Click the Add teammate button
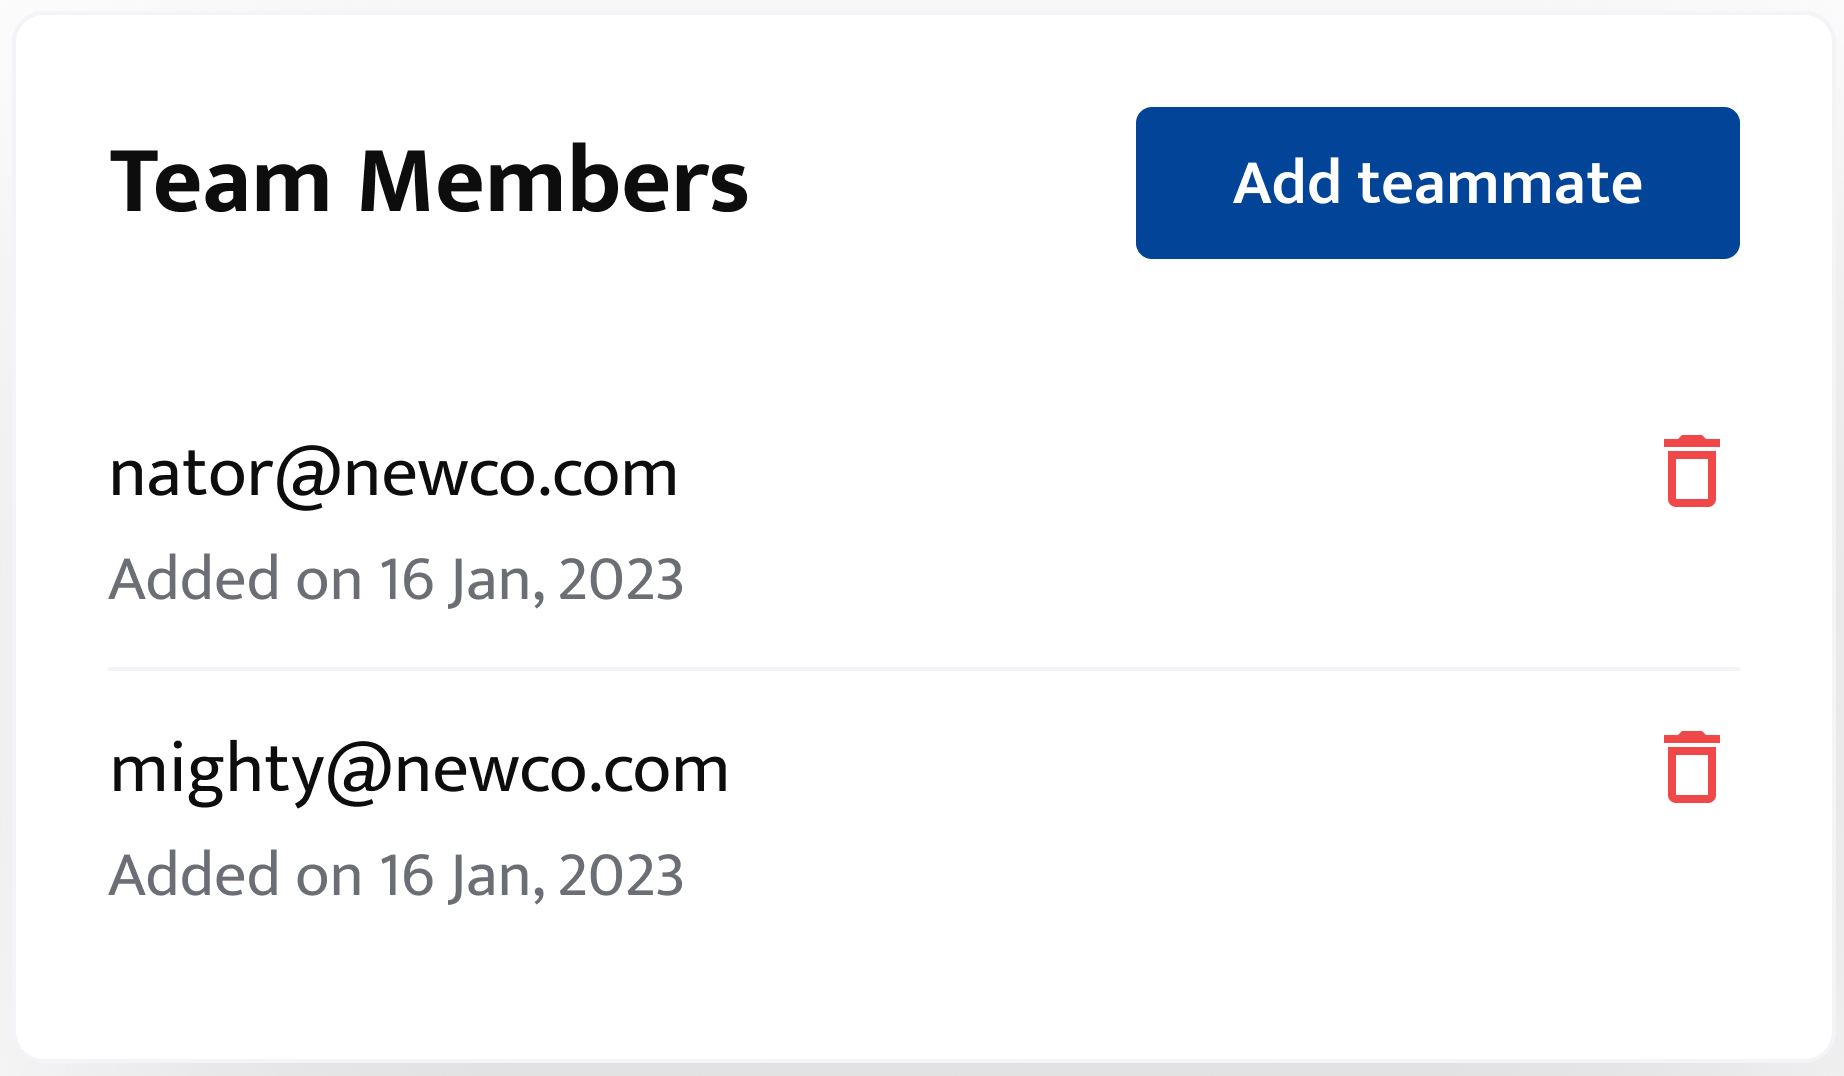 click(x=1437, y=183)
